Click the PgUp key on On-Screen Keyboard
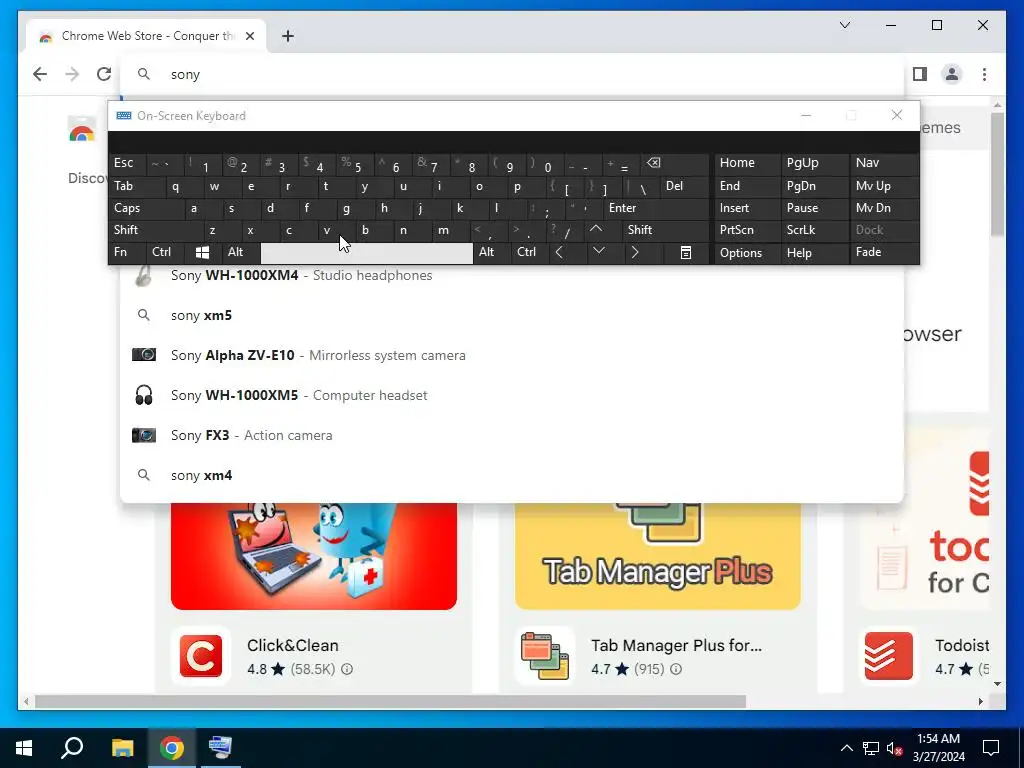This screenshot has height=768, width=1024. 814,163
